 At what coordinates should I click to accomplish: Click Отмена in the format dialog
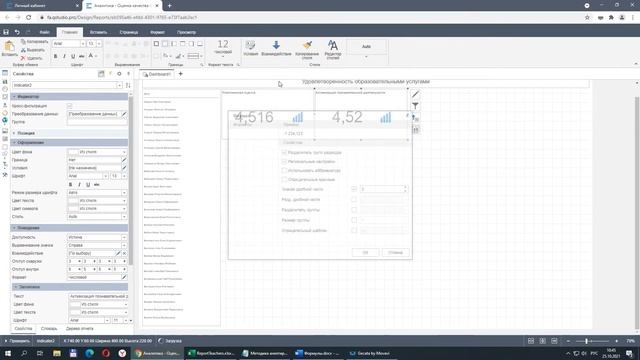[395, 253]
